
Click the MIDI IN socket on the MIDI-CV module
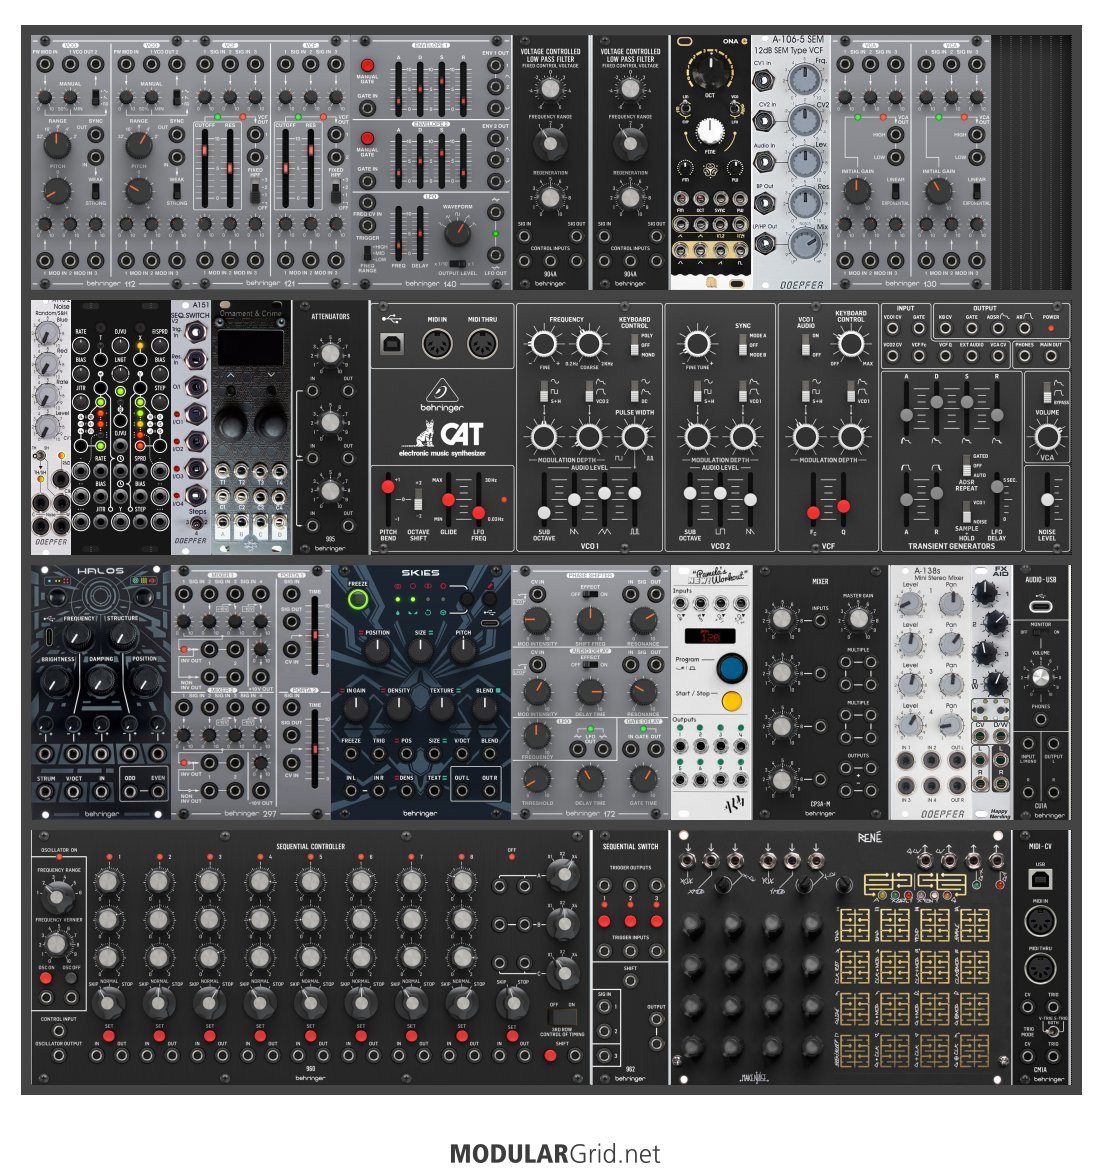[1040, 921]
